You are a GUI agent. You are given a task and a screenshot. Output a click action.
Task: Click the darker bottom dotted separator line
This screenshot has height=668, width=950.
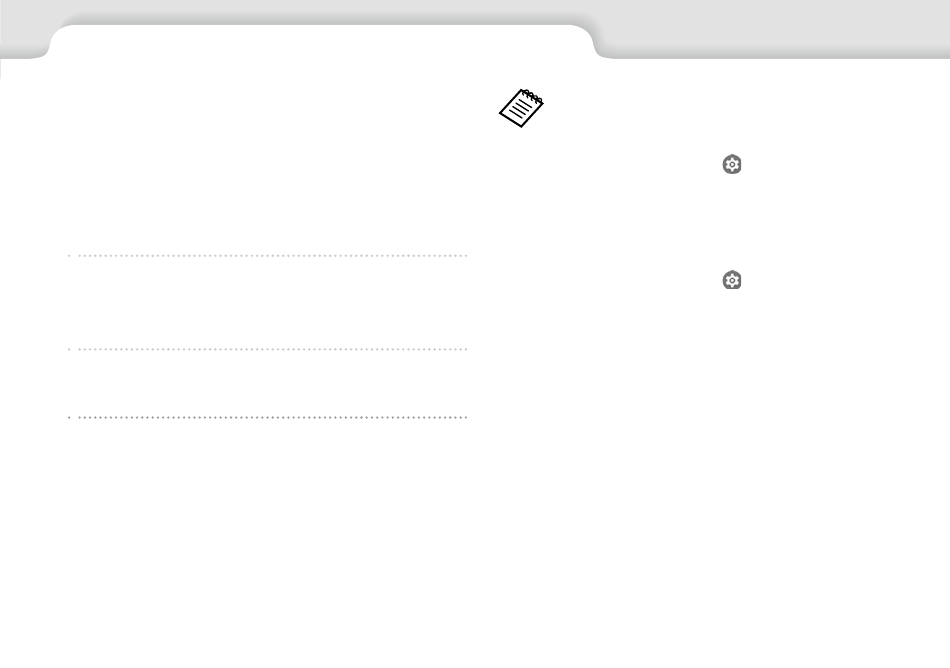(267, 417)
